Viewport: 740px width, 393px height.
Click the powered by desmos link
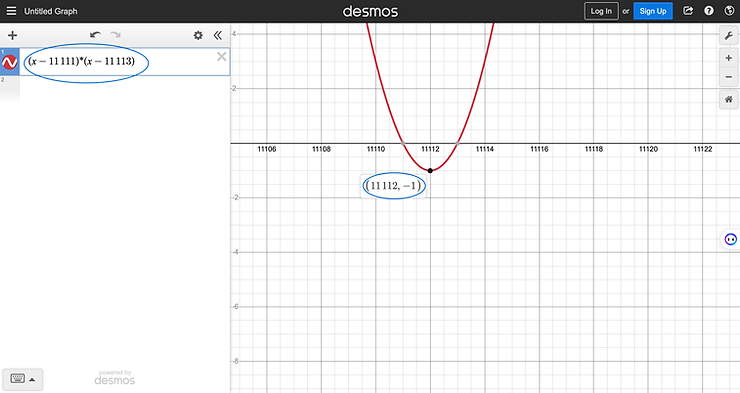click(x=115, y=378)
